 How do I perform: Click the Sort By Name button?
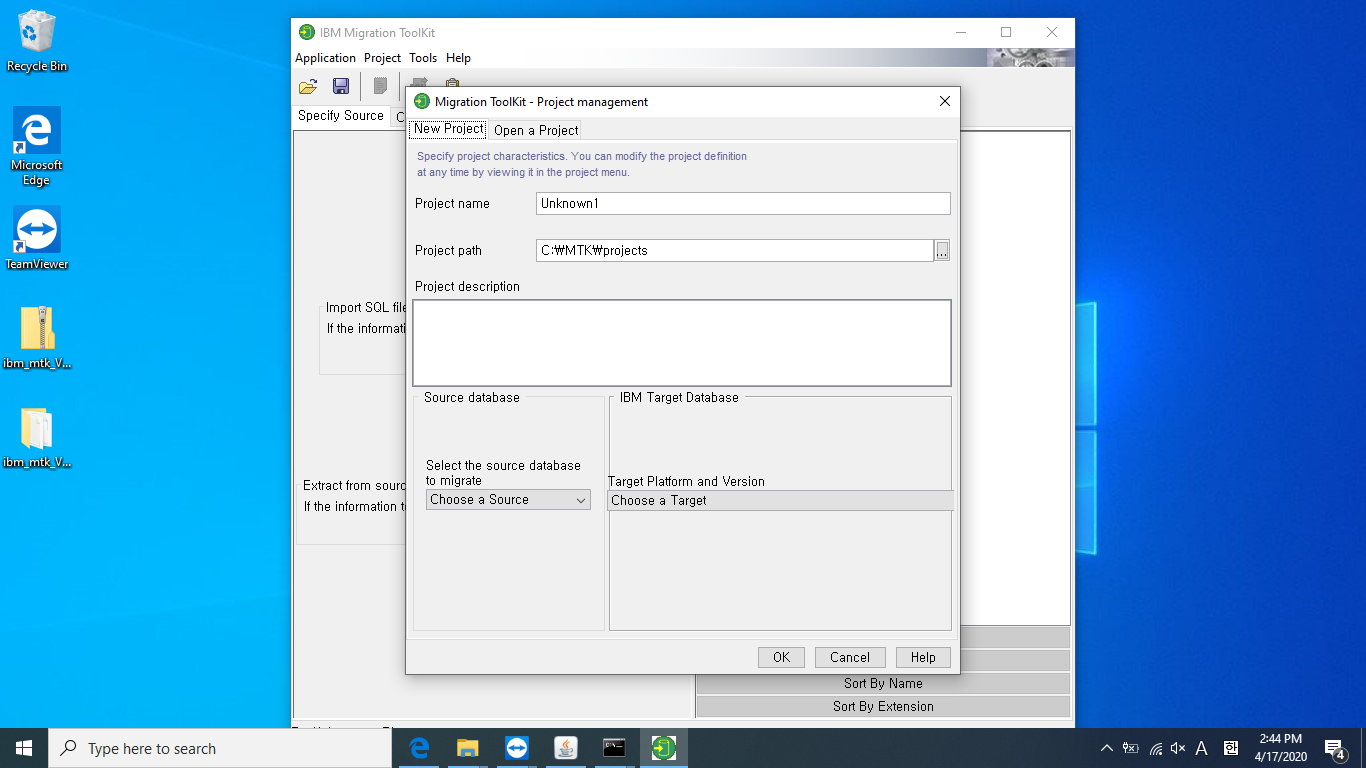pos(883,684)
